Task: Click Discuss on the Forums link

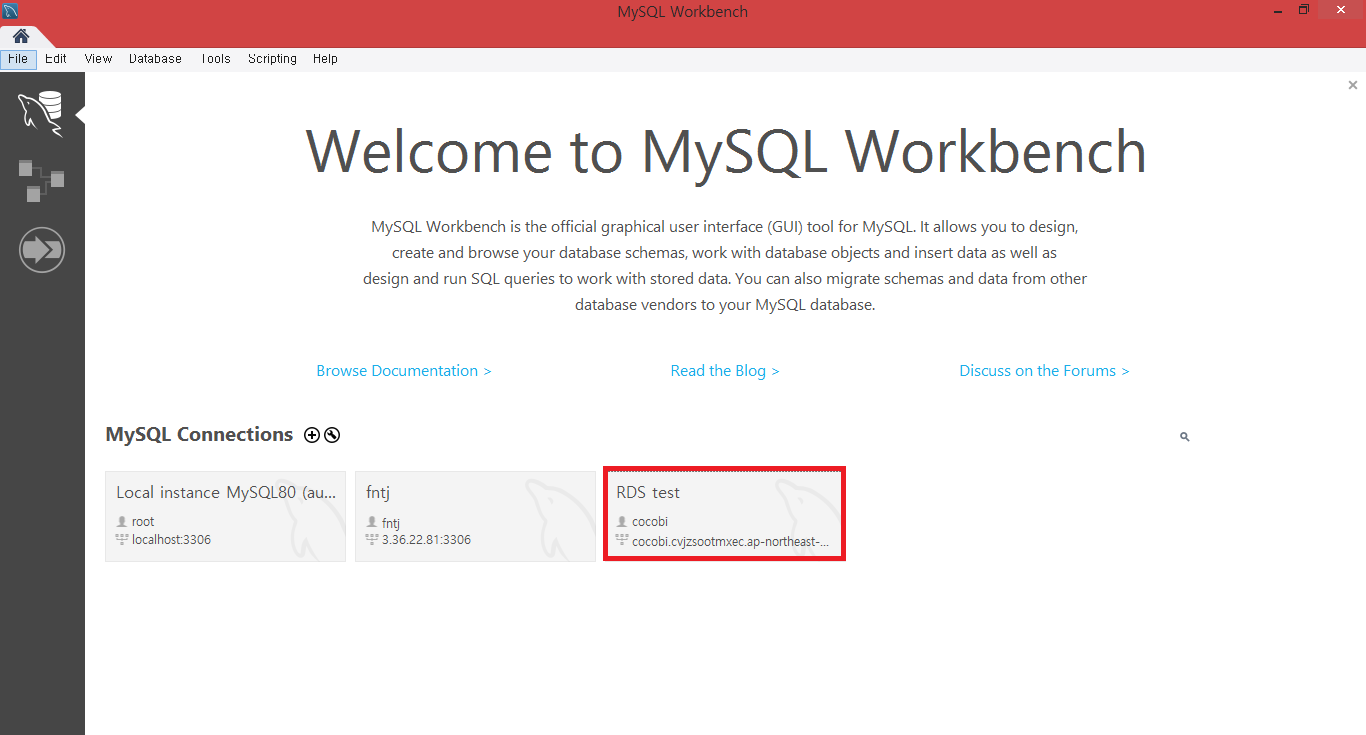Action: (1044, 371)
